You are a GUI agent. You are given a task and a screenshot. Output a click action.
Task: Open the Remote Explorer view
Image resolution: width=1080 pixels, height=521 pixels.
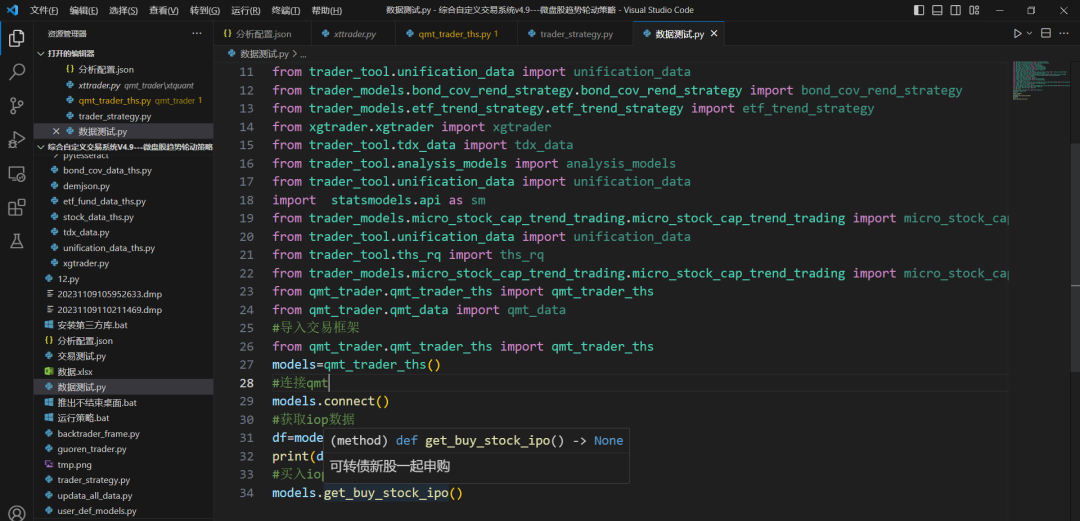point(17,173)
